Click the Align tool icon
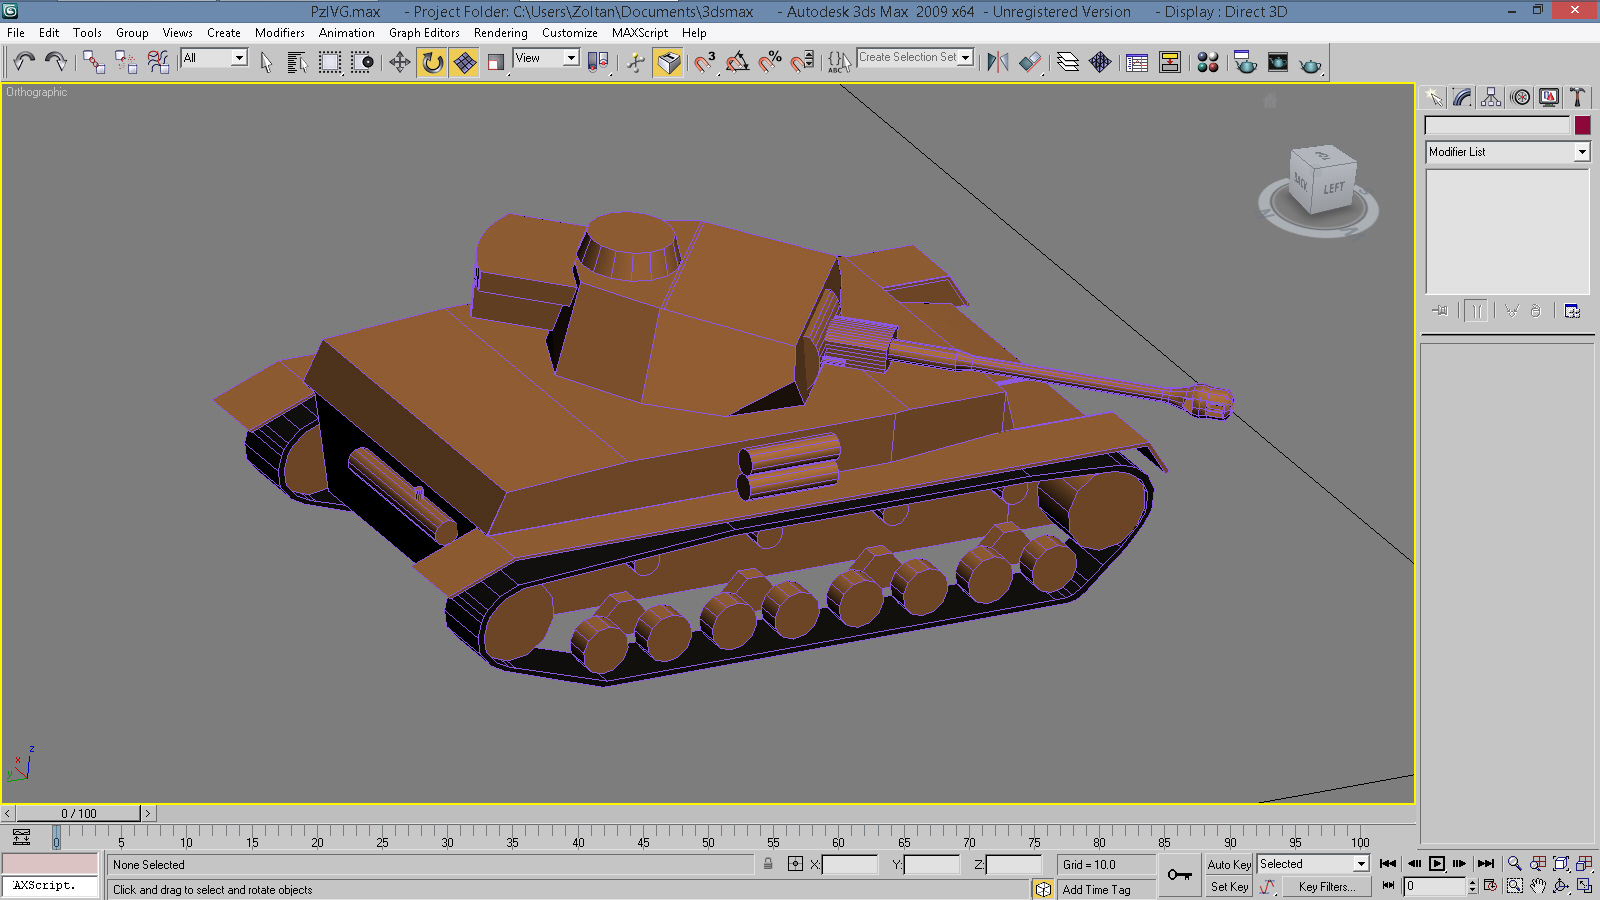1600x900 pixels. [x=1030, y=62]
